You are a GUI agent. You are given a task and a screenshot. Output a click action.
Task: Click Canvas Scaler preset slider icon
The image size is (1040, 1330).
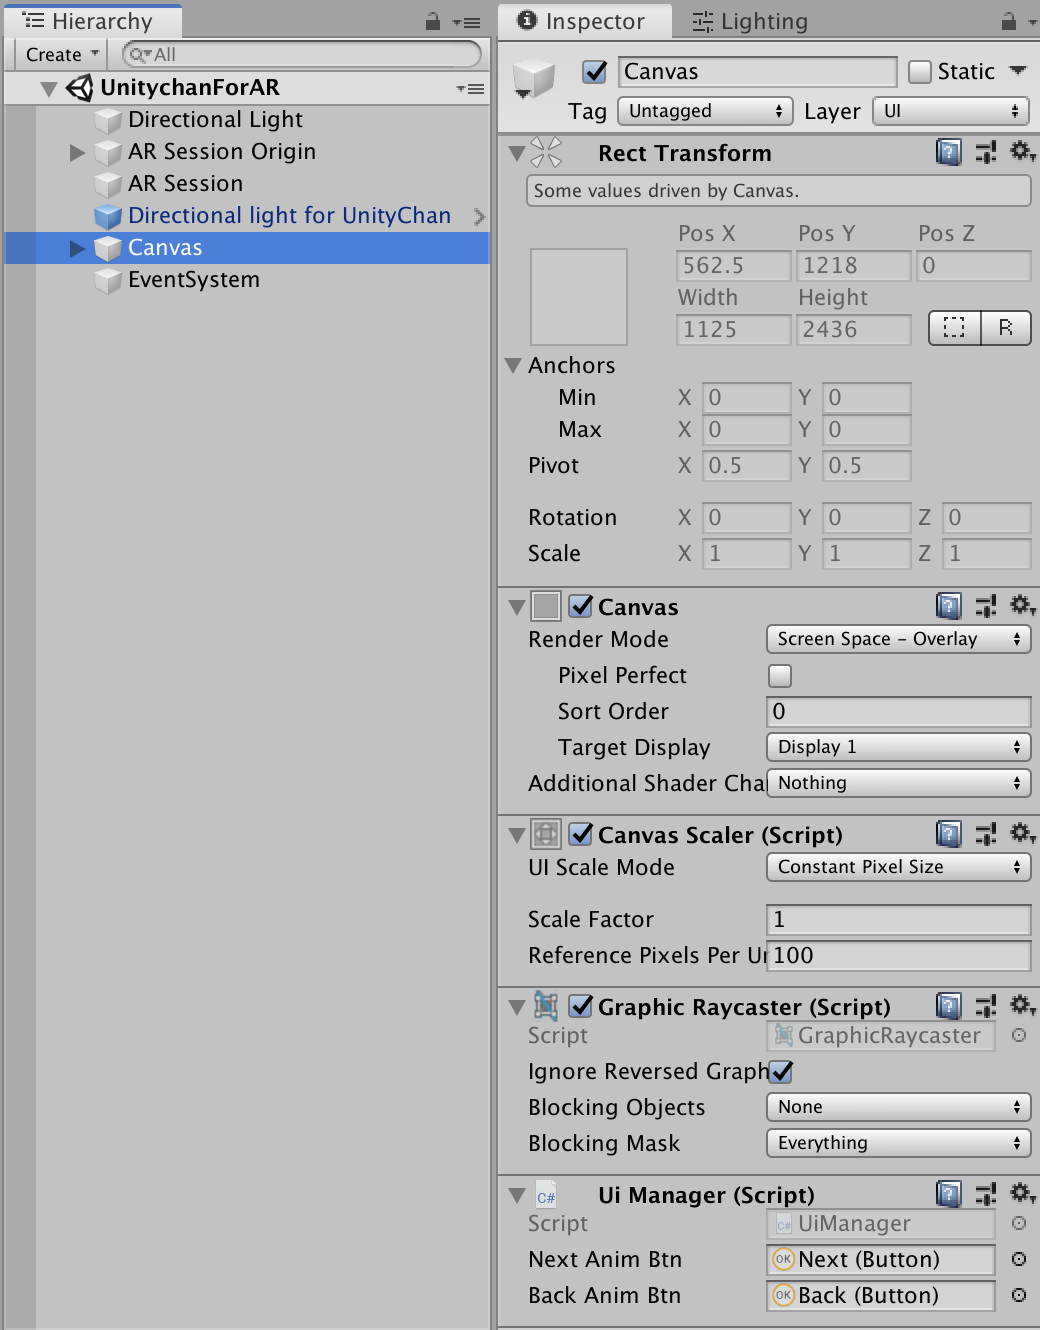(986, 834)
